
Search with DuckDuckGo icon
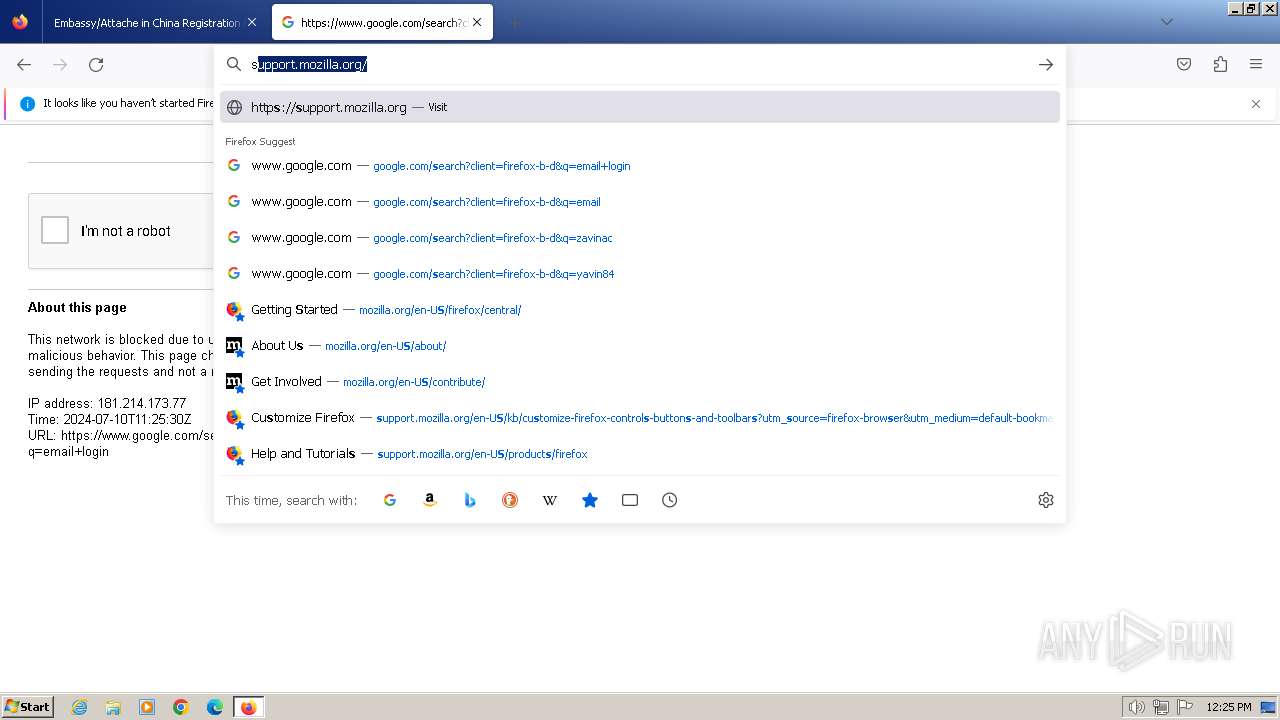[510, 500]
